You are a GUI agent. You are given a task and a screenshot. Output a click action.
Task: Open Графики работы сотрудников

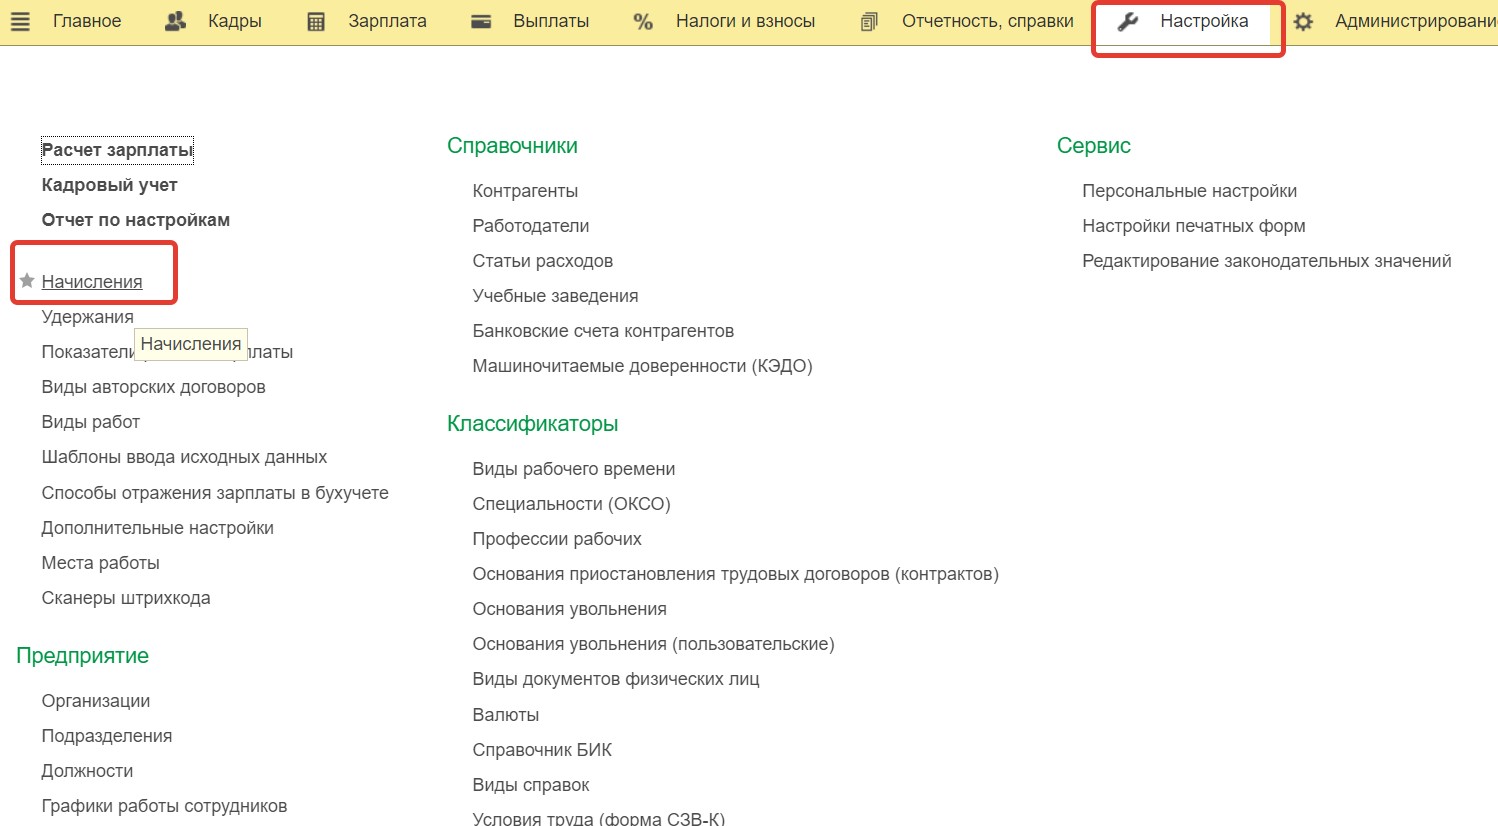[164, 806]
